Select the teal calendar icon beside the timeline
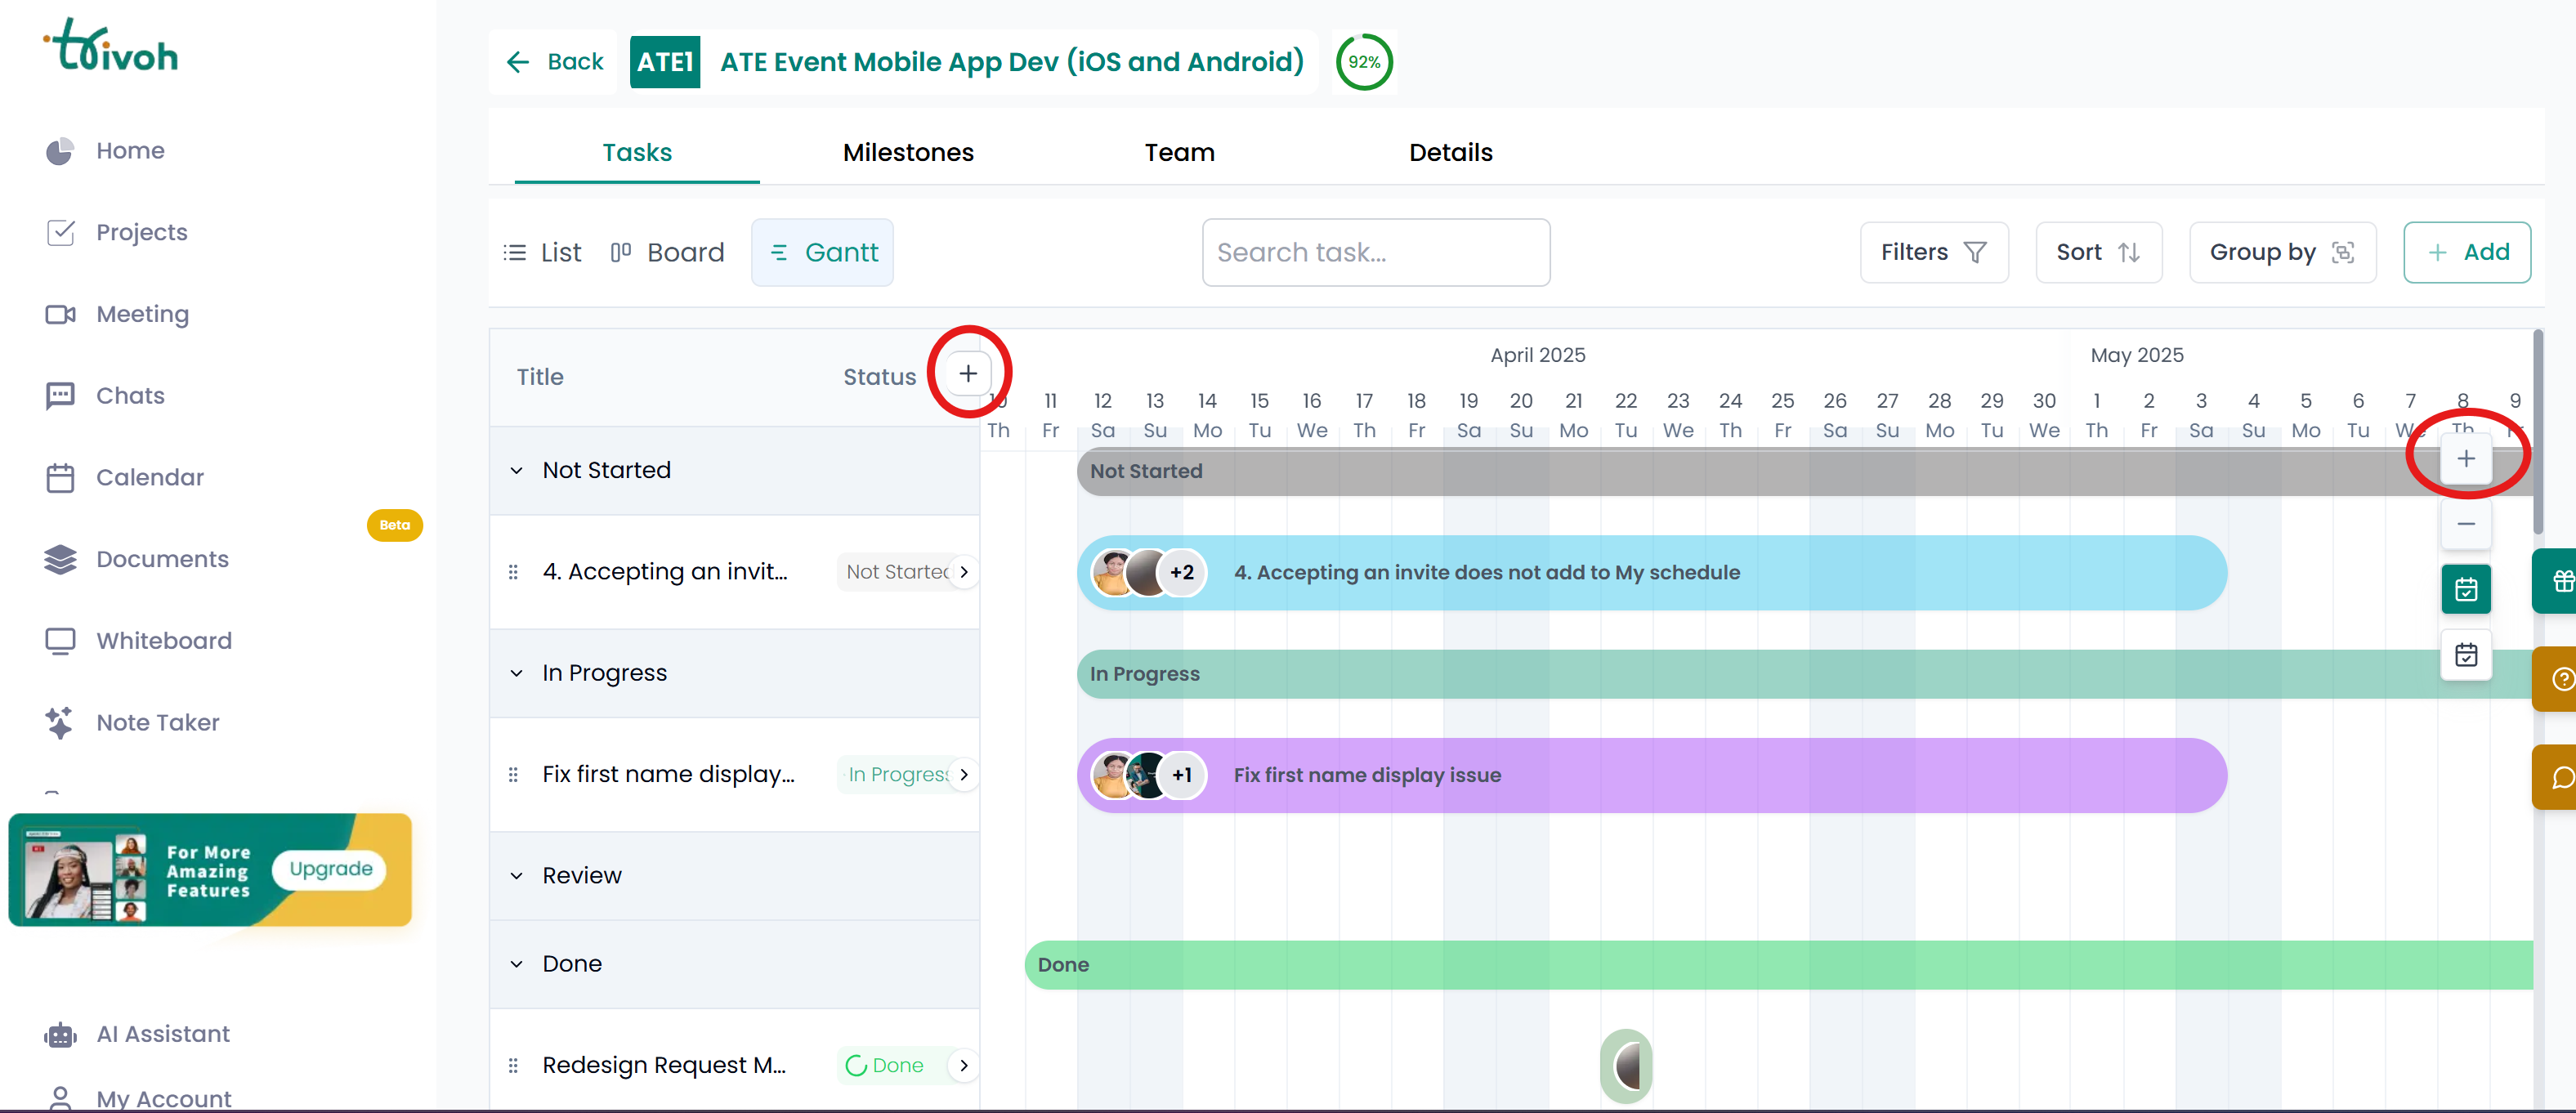2576x1113 pixels. pos(2466,589)
